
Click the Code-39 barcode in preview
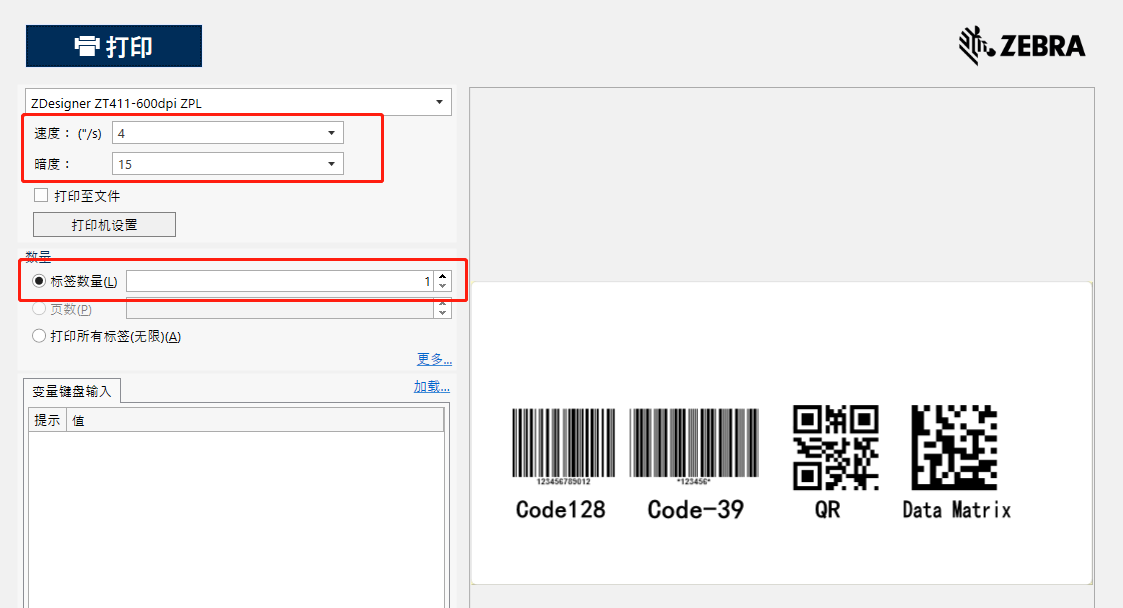click(x=694, y=446)
